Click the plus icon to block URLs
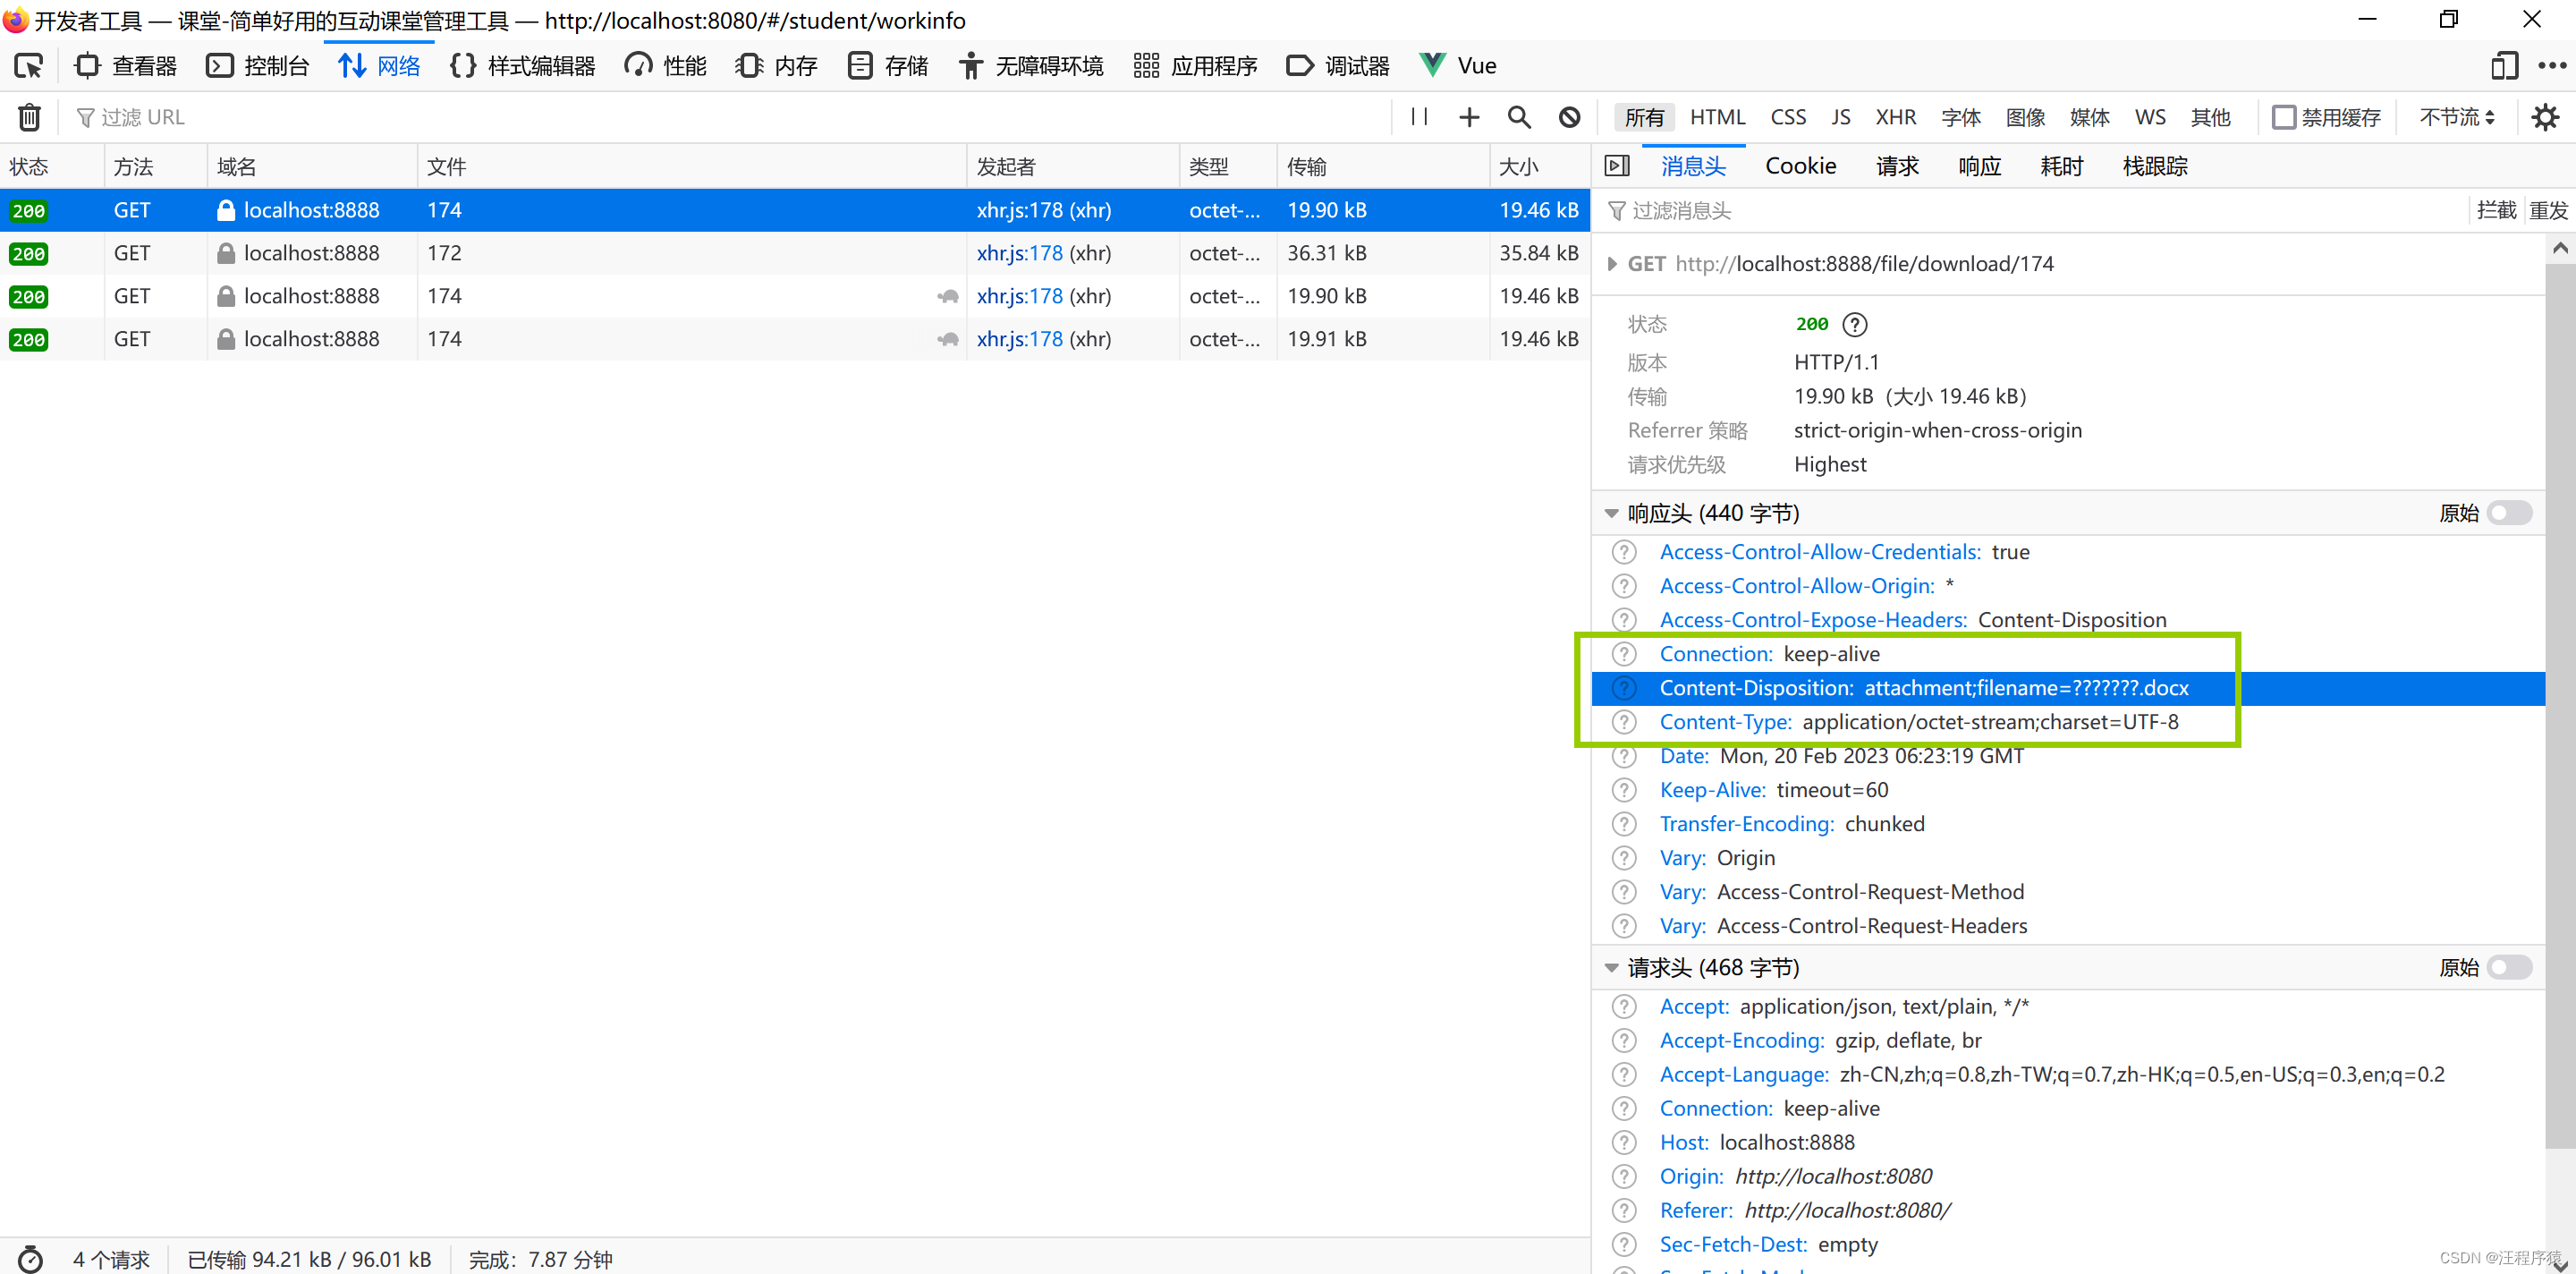Viewport: 2576px width, 1274px height. pos(1469,117)
